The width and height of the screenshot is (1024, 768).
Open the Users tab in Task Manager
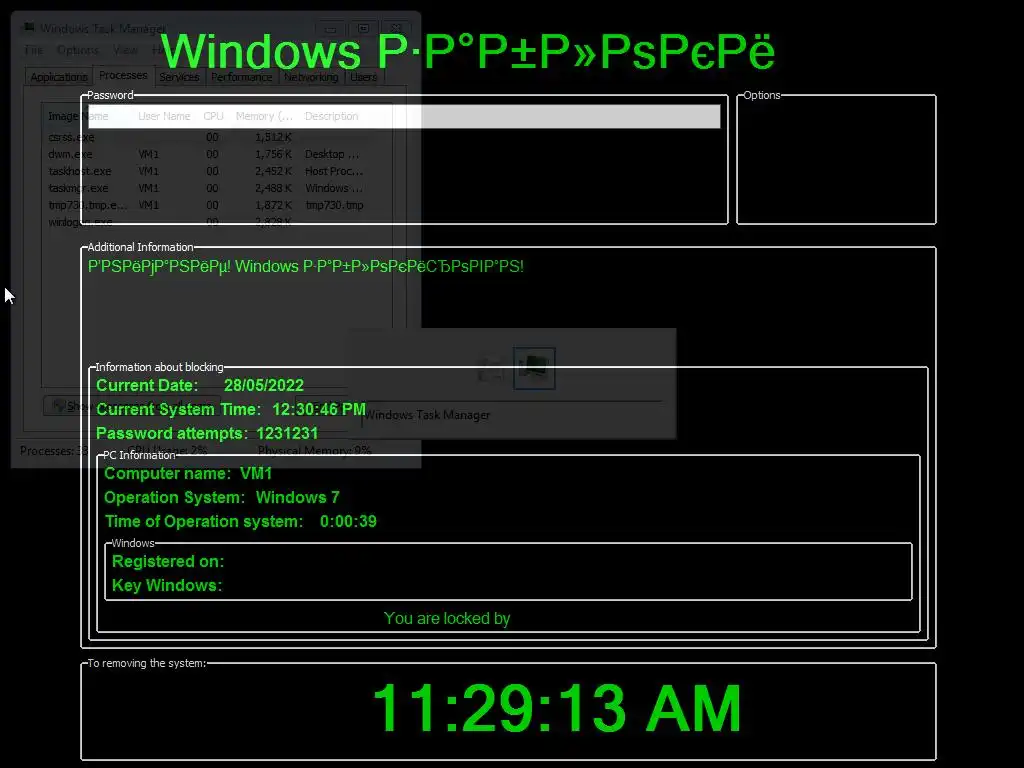[364, 77]
